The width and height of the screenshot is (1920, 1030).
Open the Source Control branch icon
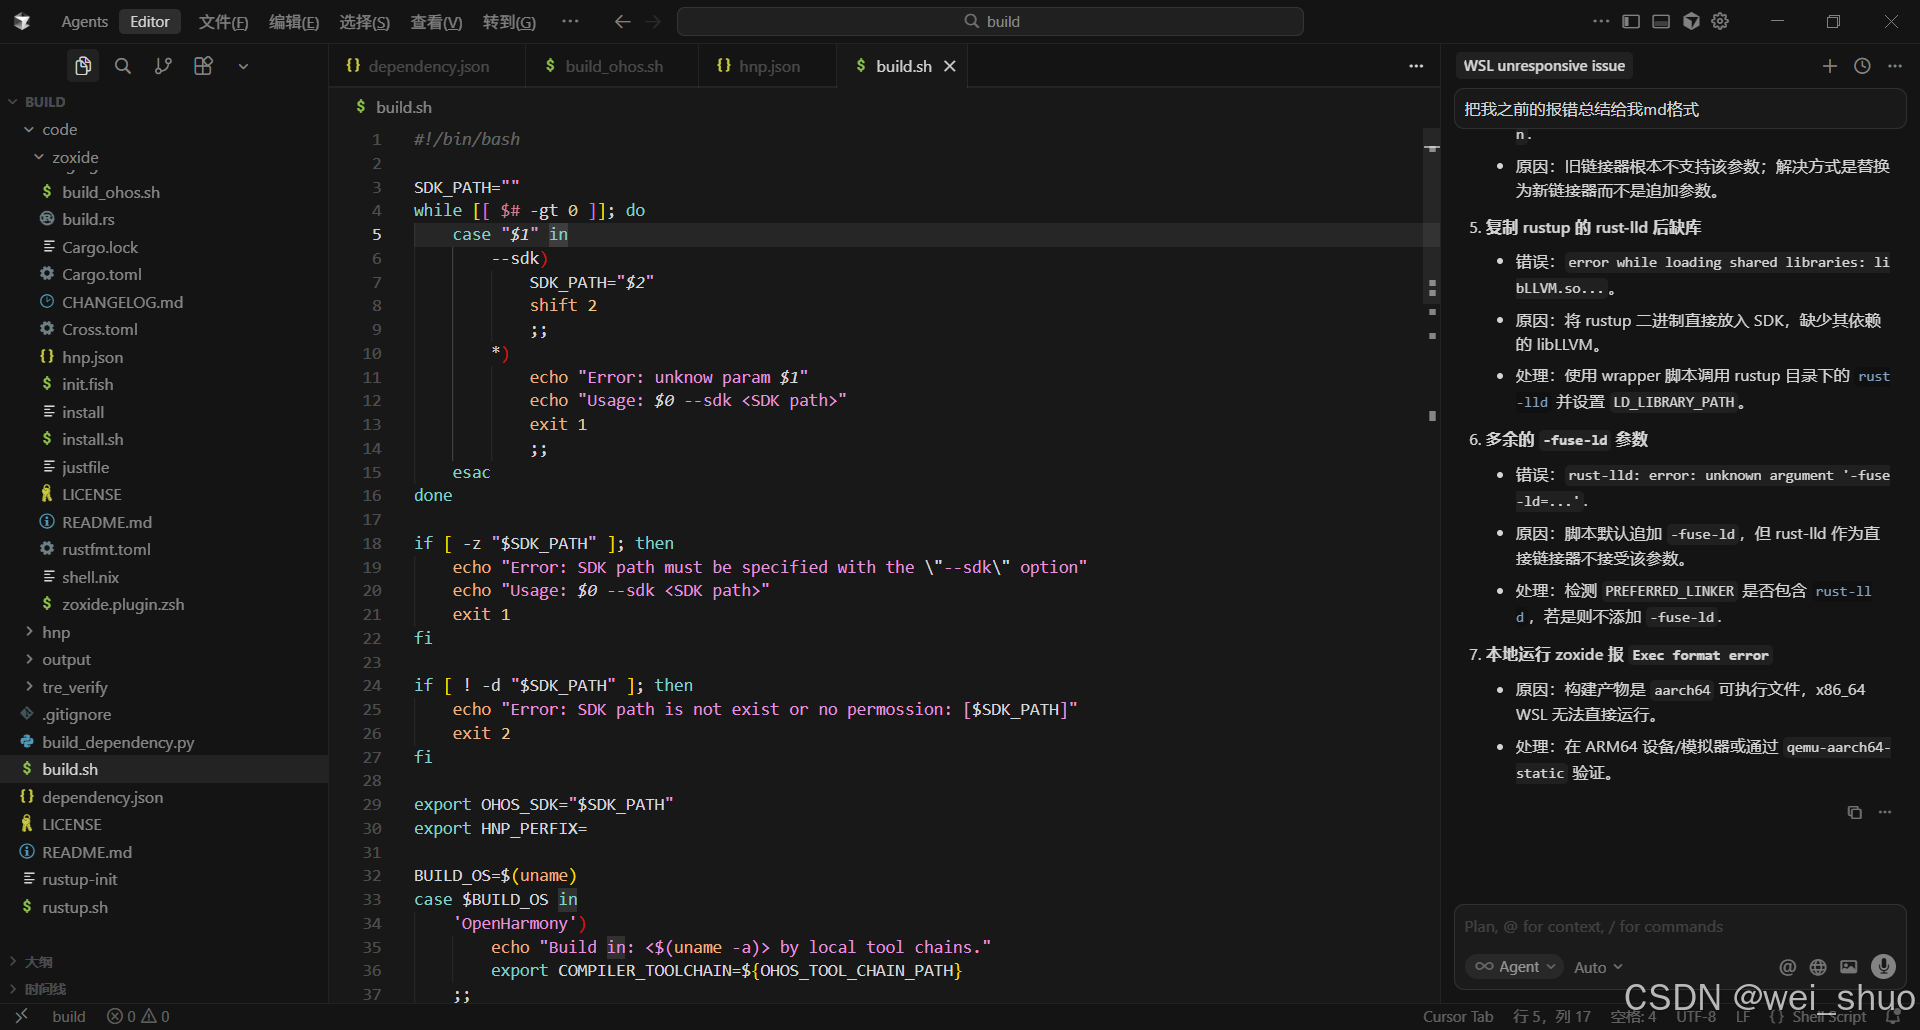[x=163, y=66]
